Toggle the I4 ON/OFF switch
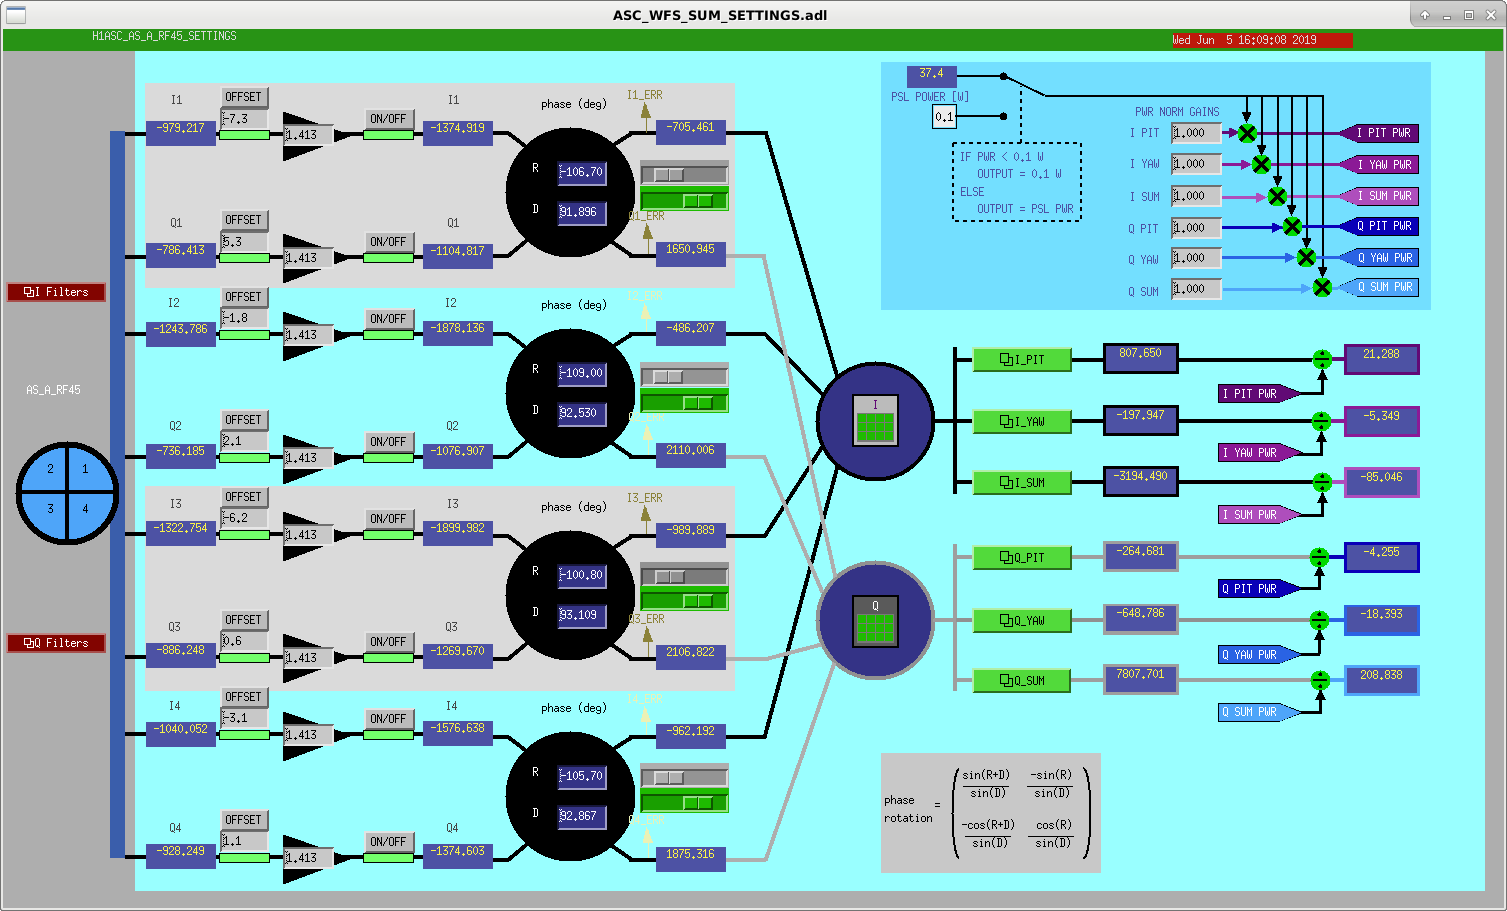The image size is (1507, 911). tap(388, 725)
